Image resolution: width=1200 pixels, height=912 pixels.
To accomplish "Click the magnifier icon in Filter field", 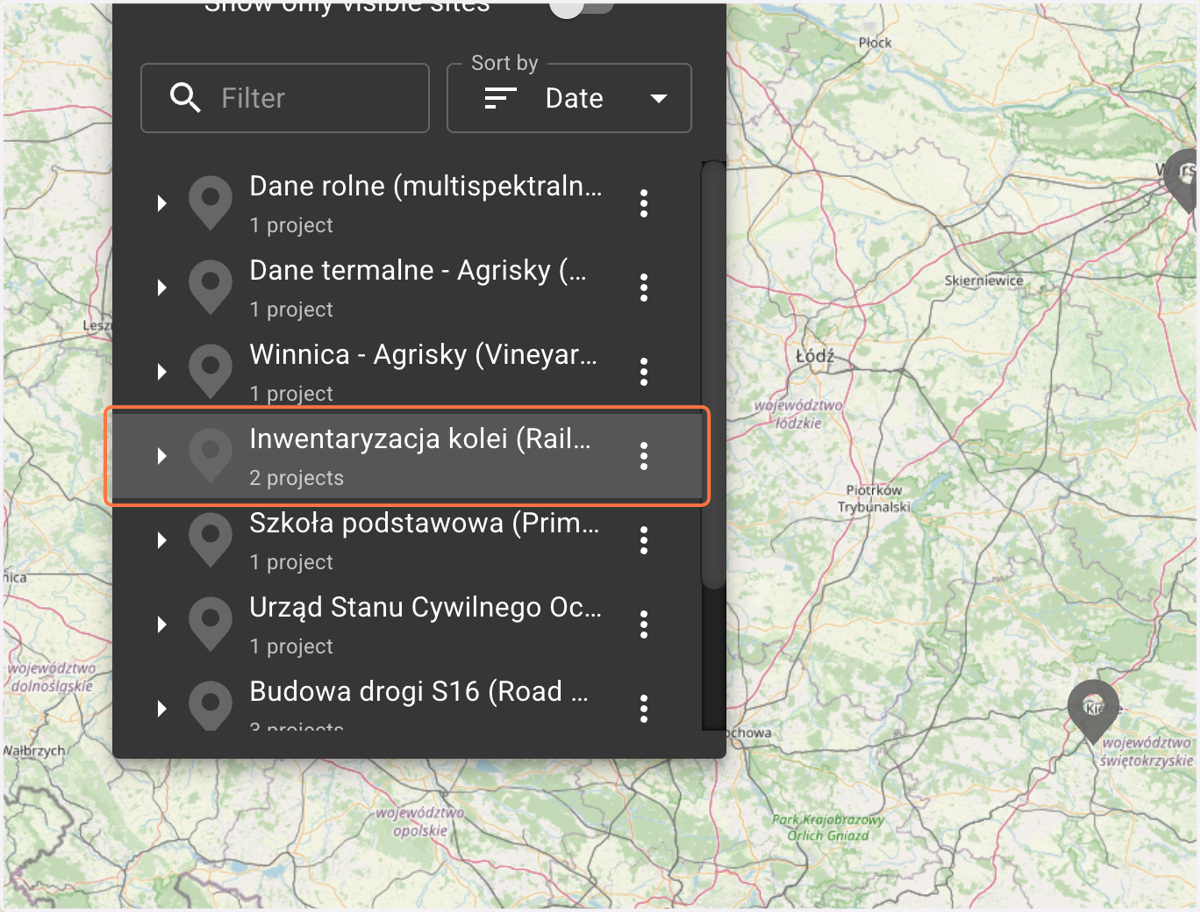I will (x=186, y=98).
